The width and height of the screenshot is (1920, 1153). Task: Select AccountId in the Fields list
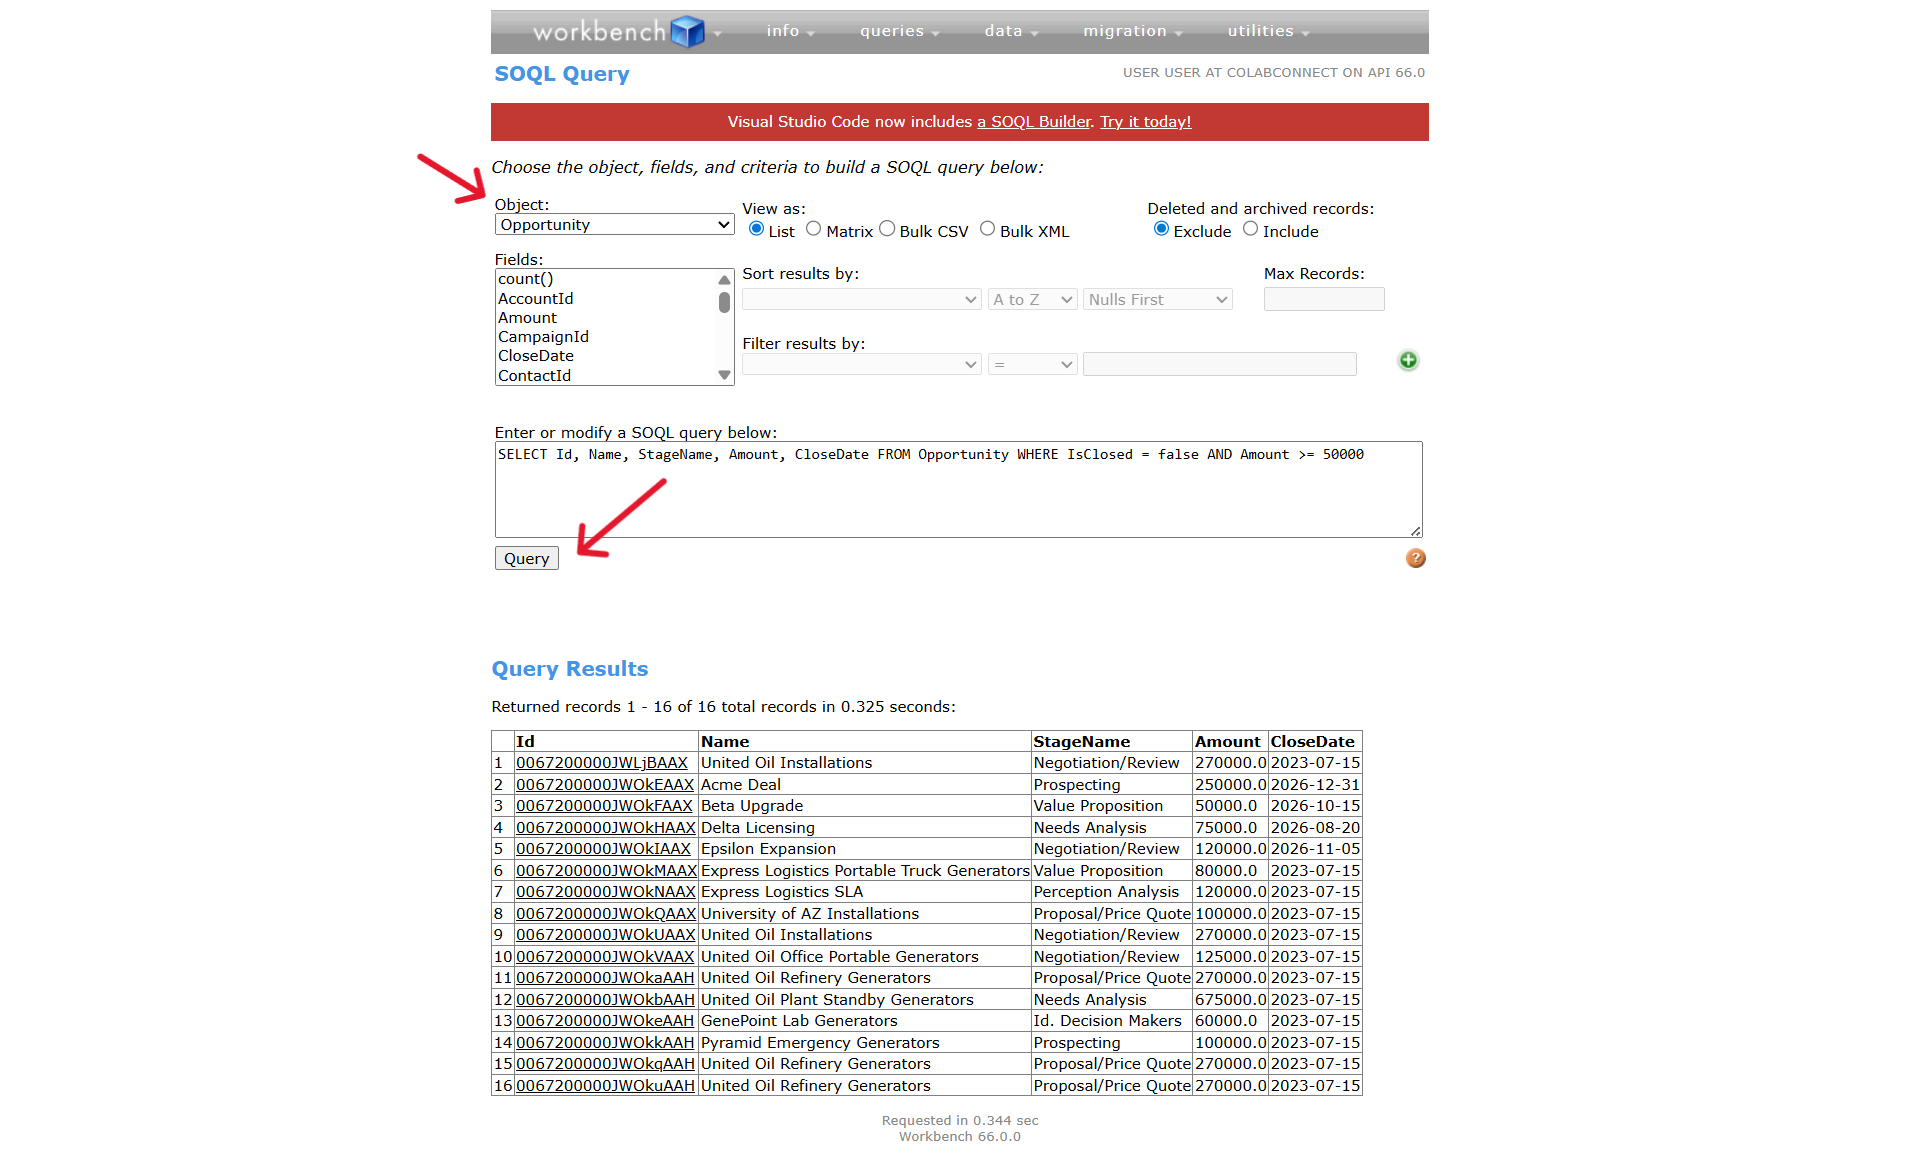(607, 299)
